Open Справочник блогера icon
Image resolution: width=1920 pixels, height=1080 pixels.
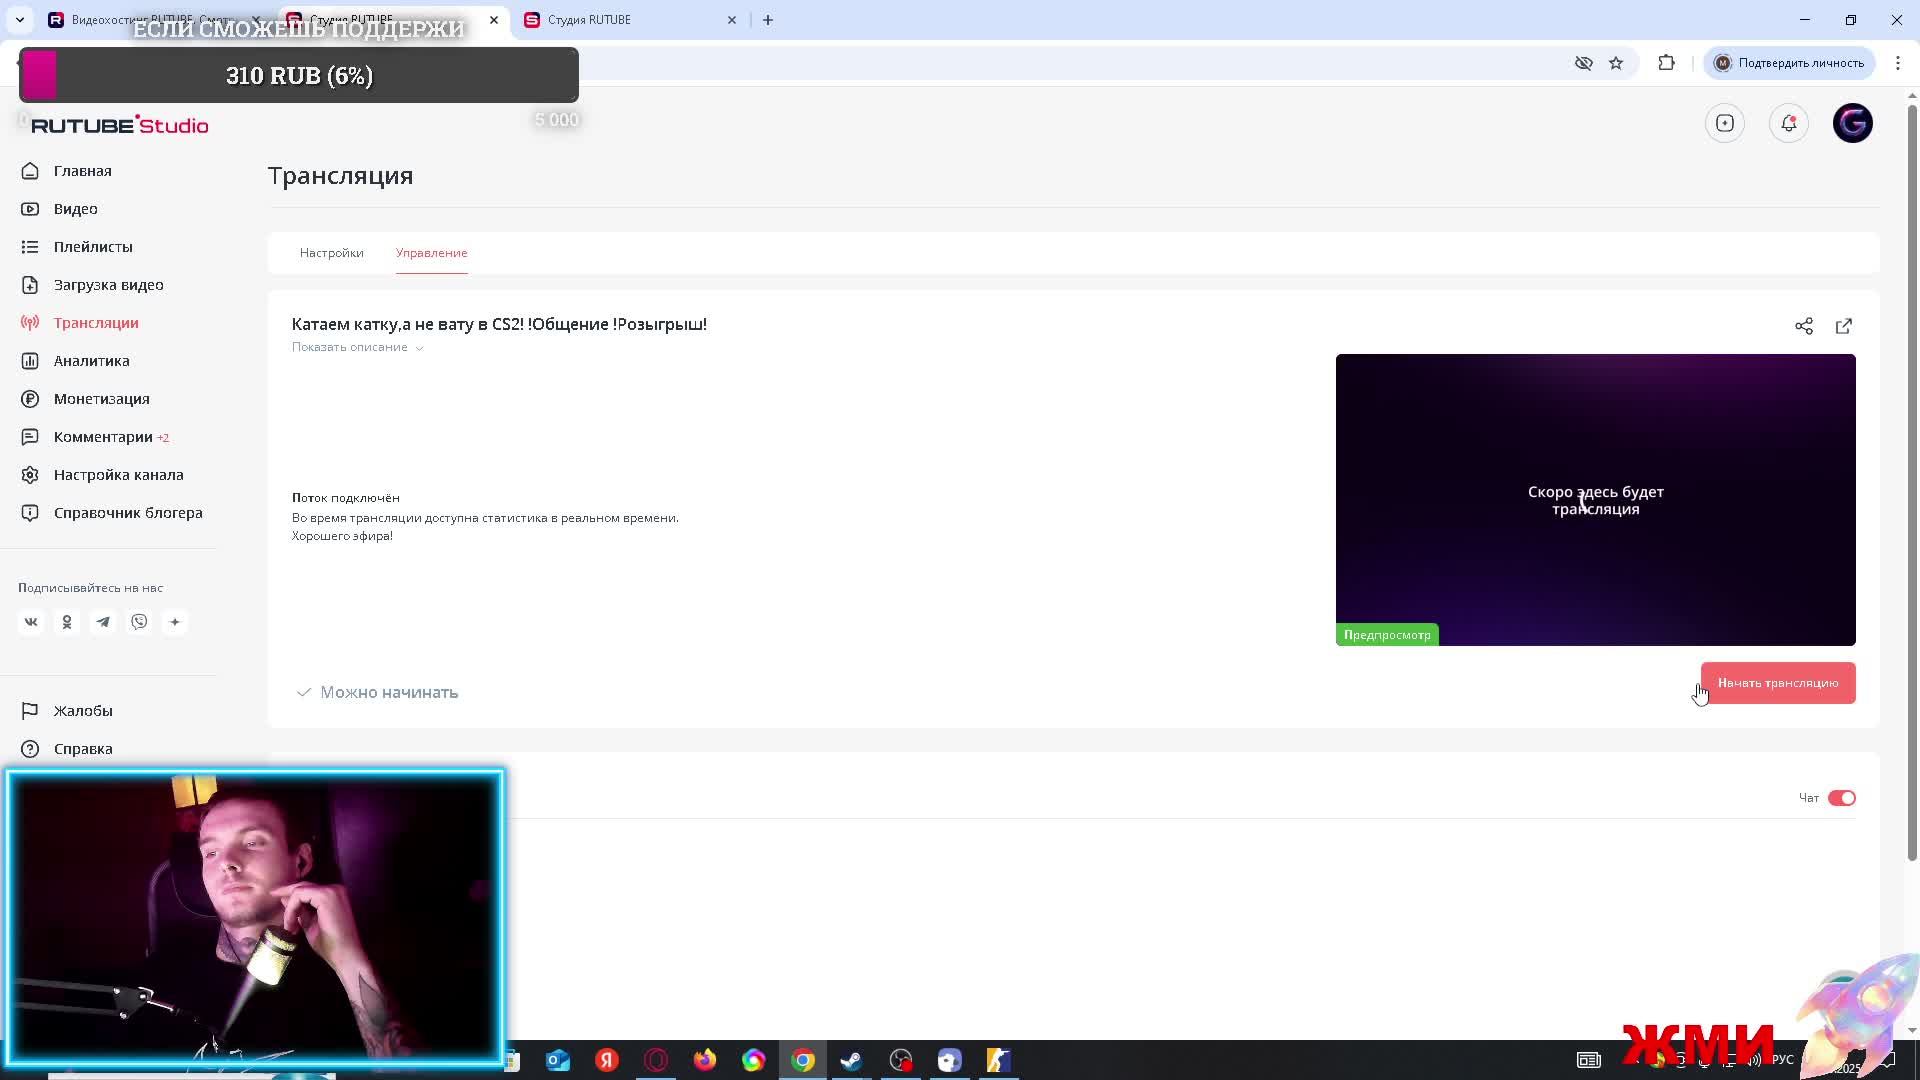pyautogui.click(x=30, y=513)
